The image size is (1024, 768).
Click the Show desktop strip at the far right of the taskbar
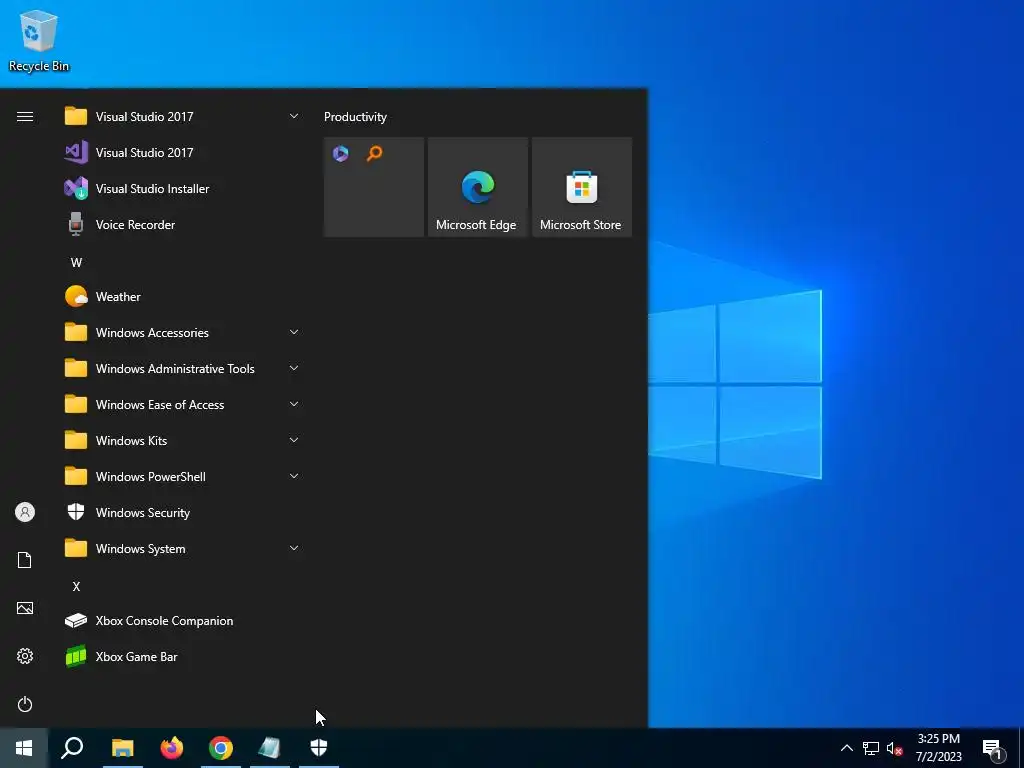[1021, 748]
